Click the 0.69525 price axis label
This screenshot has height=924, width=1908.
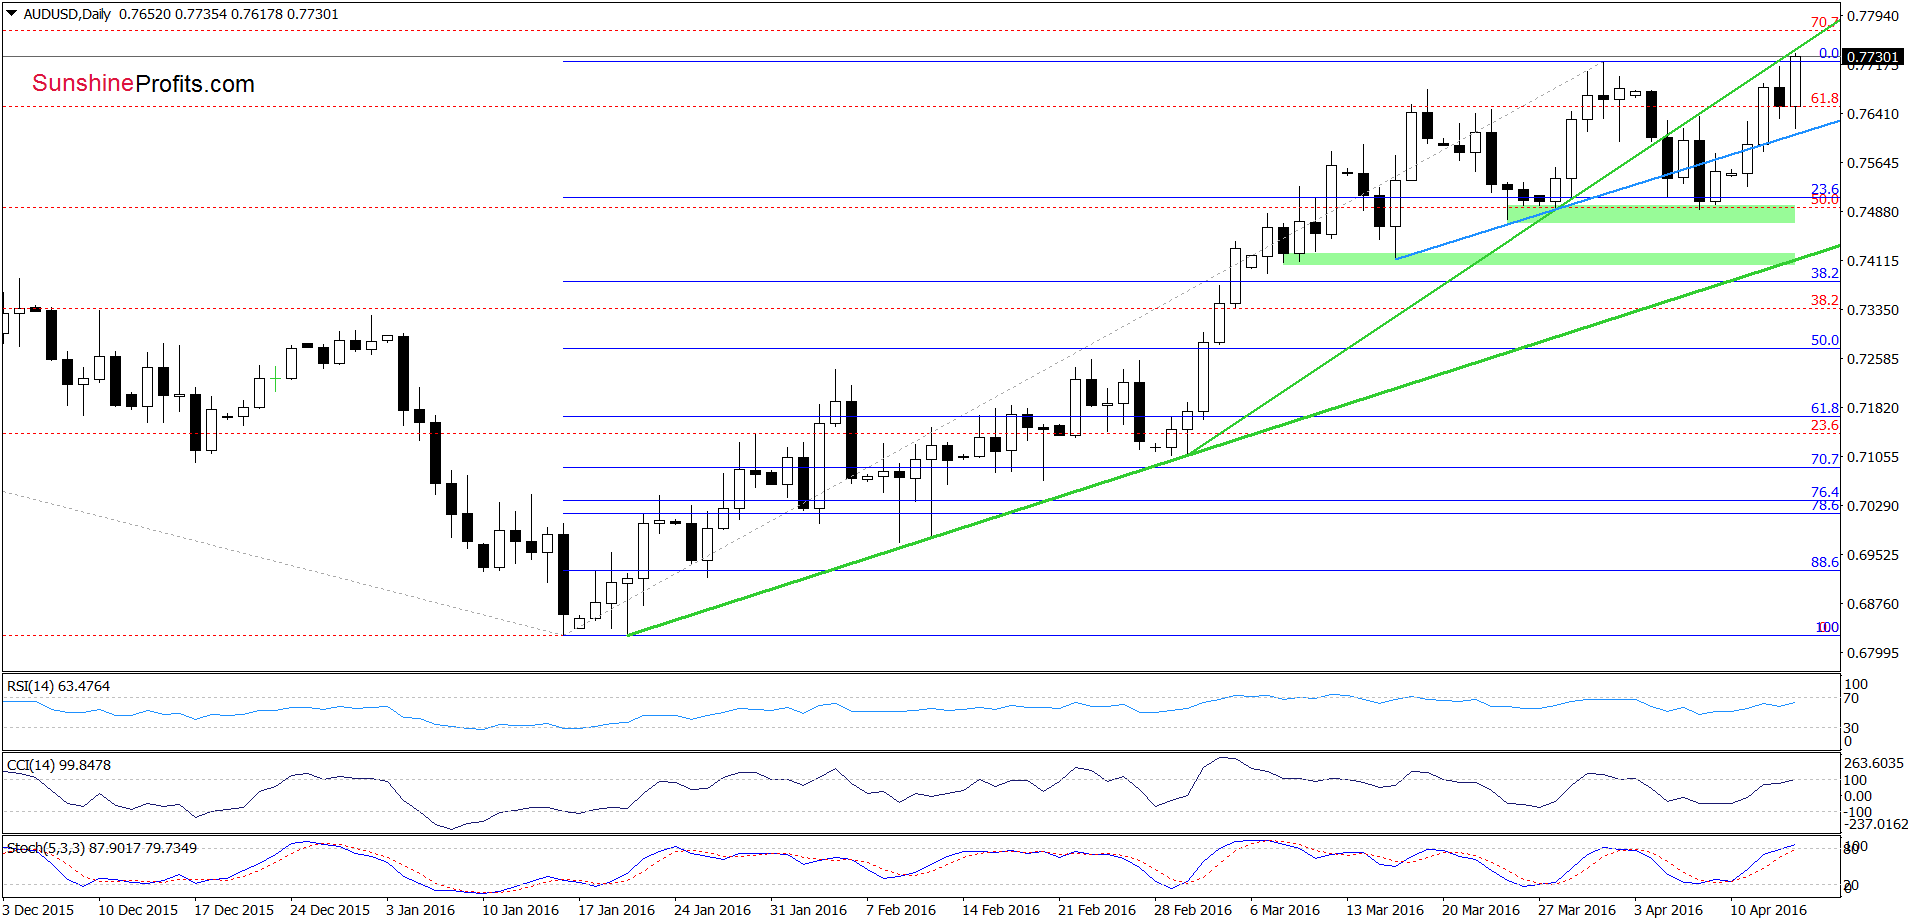(x=1872, y=555)
